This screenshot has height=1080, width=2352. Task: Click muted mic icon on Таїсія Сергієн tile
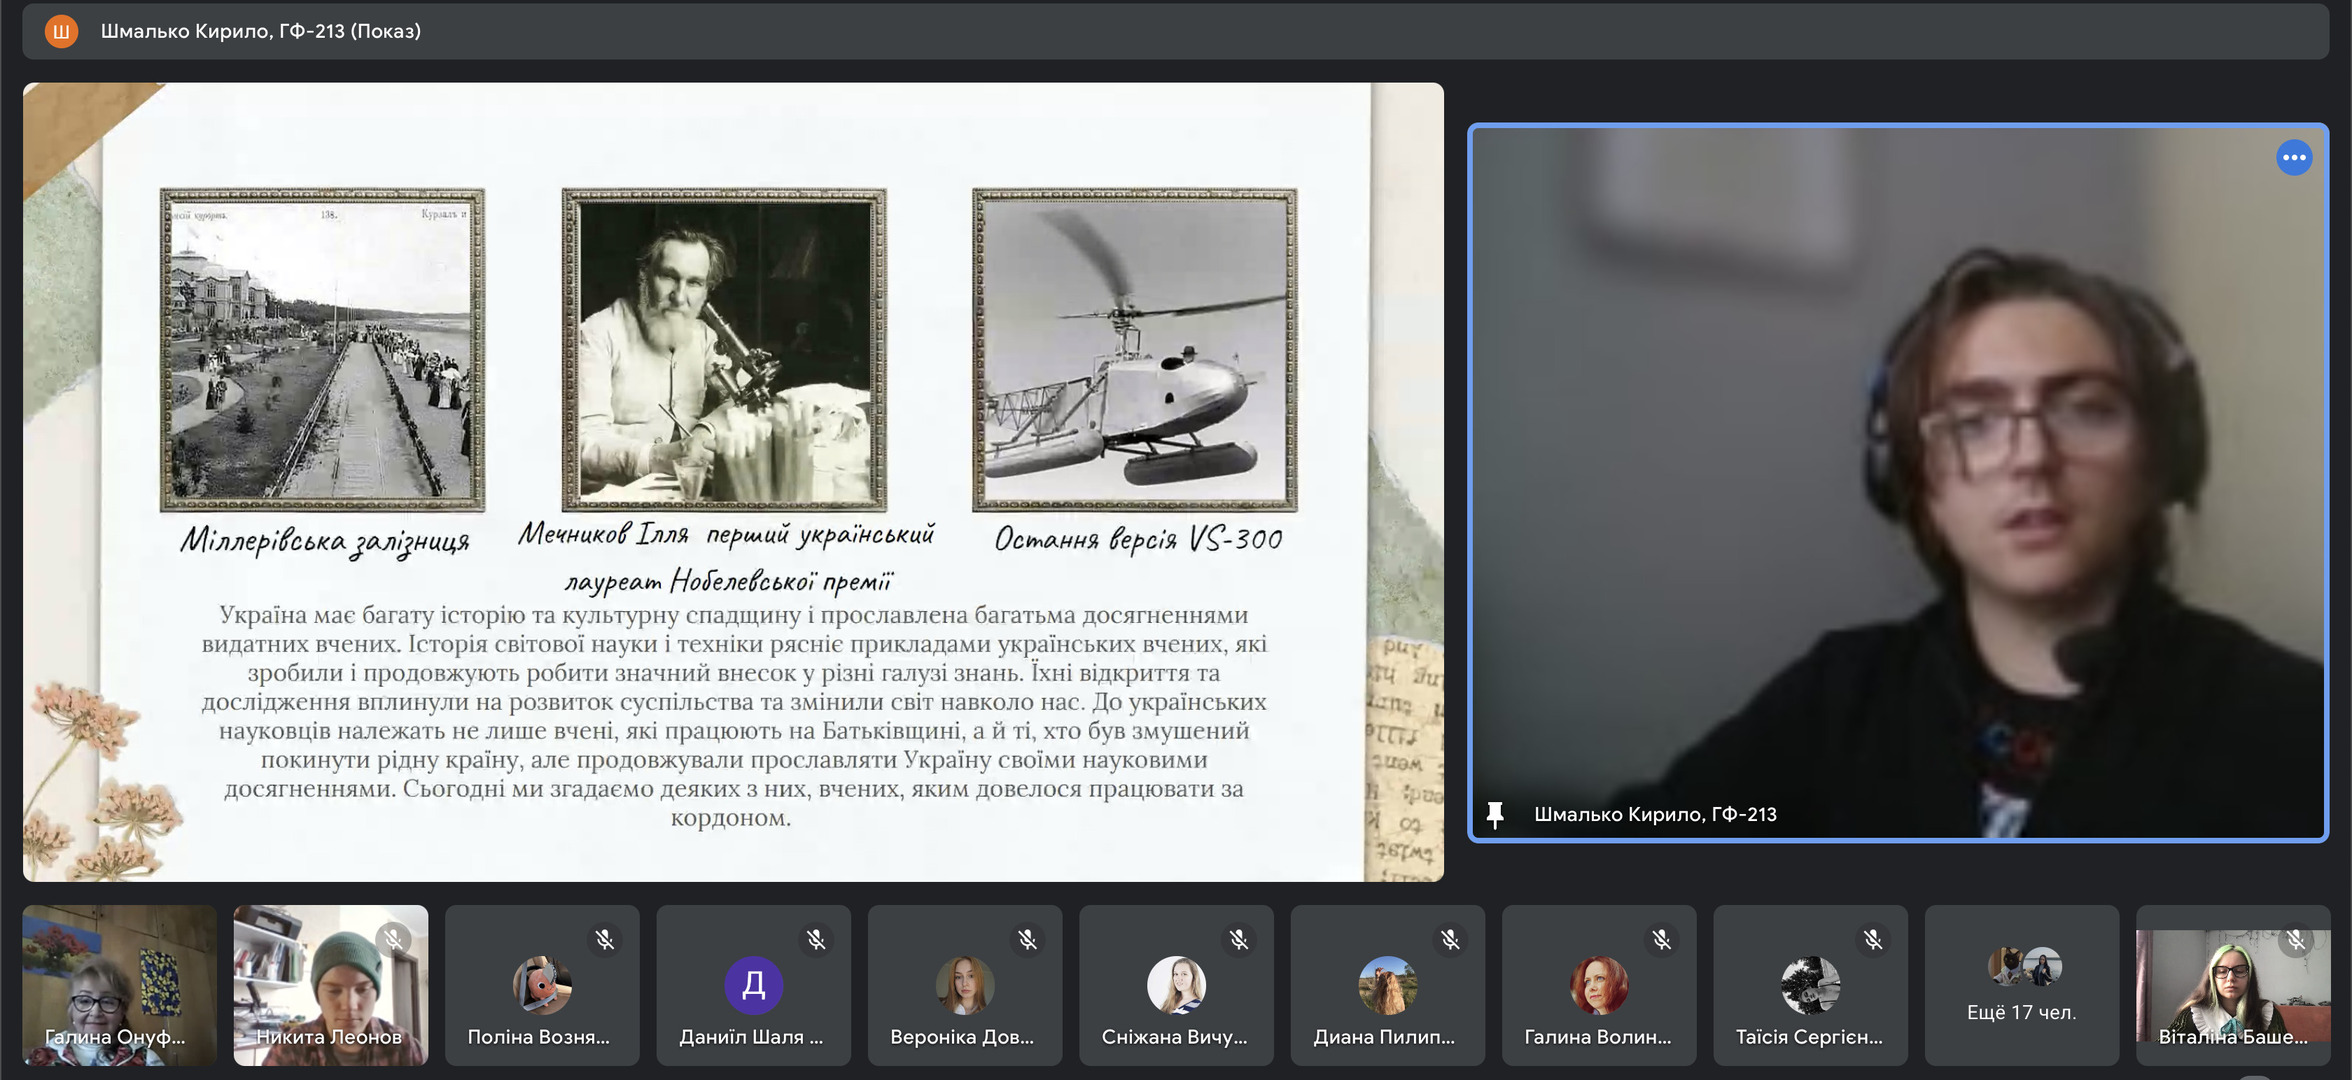point(1873,940)
